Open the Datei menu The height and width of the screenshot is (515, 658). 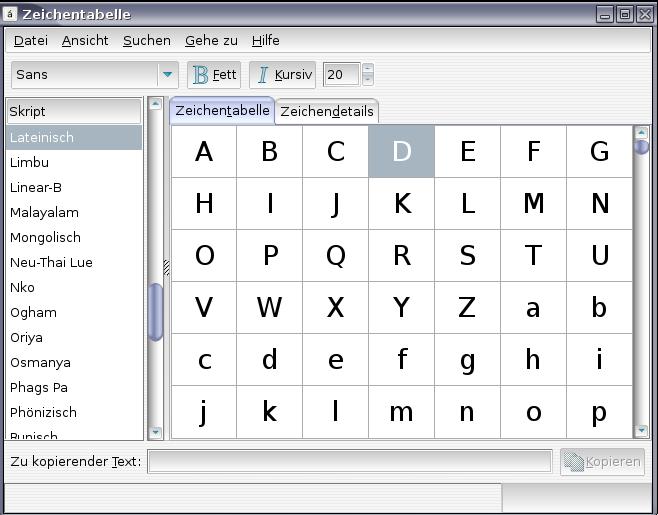click(x=31, y=40)
